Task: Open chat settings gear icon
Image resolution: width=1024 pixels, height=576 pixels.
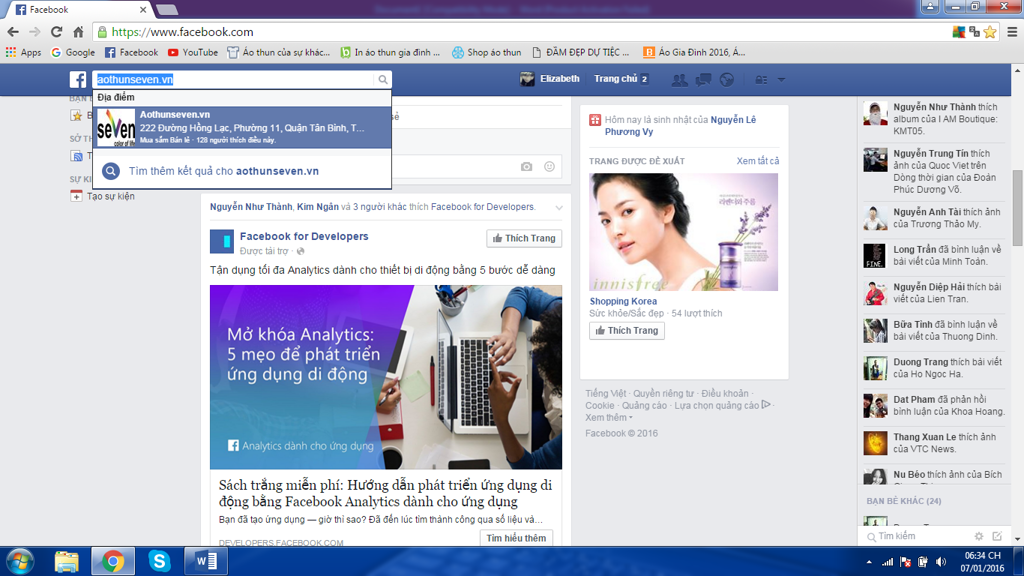Action: click(x=979, y=537)
